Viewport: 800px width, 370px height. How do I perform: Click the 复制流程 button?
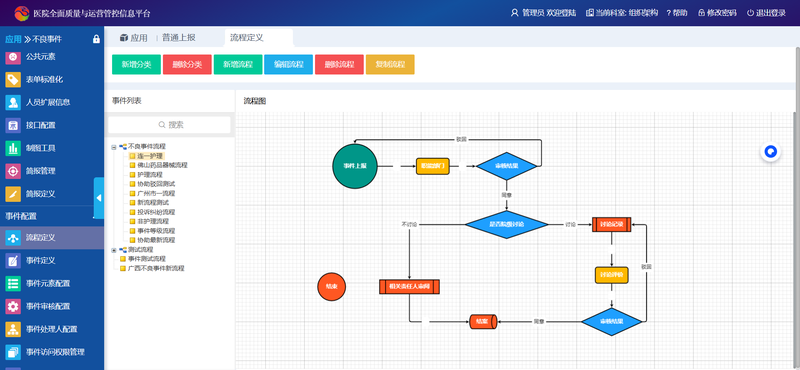tap(390, 65)
